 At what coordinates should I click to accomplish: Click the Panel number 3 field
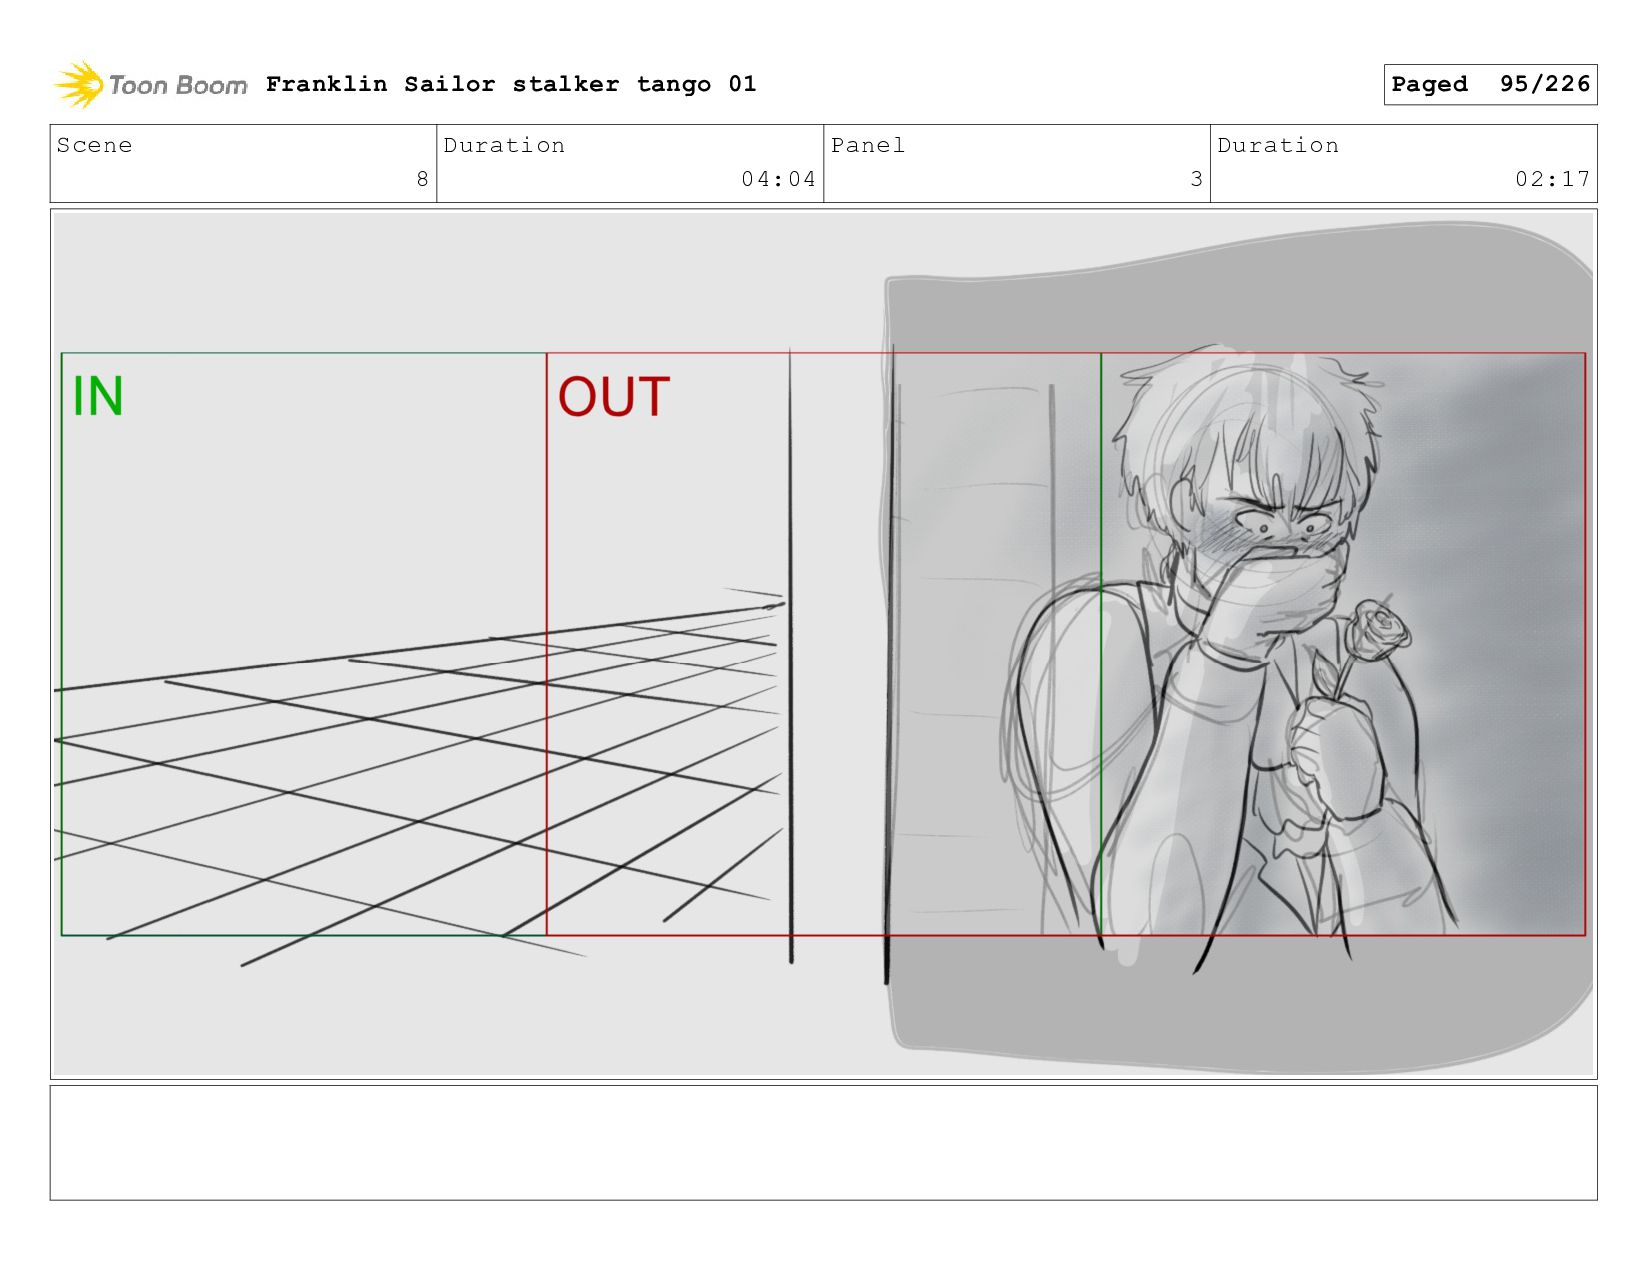[x=1016, y=163]
